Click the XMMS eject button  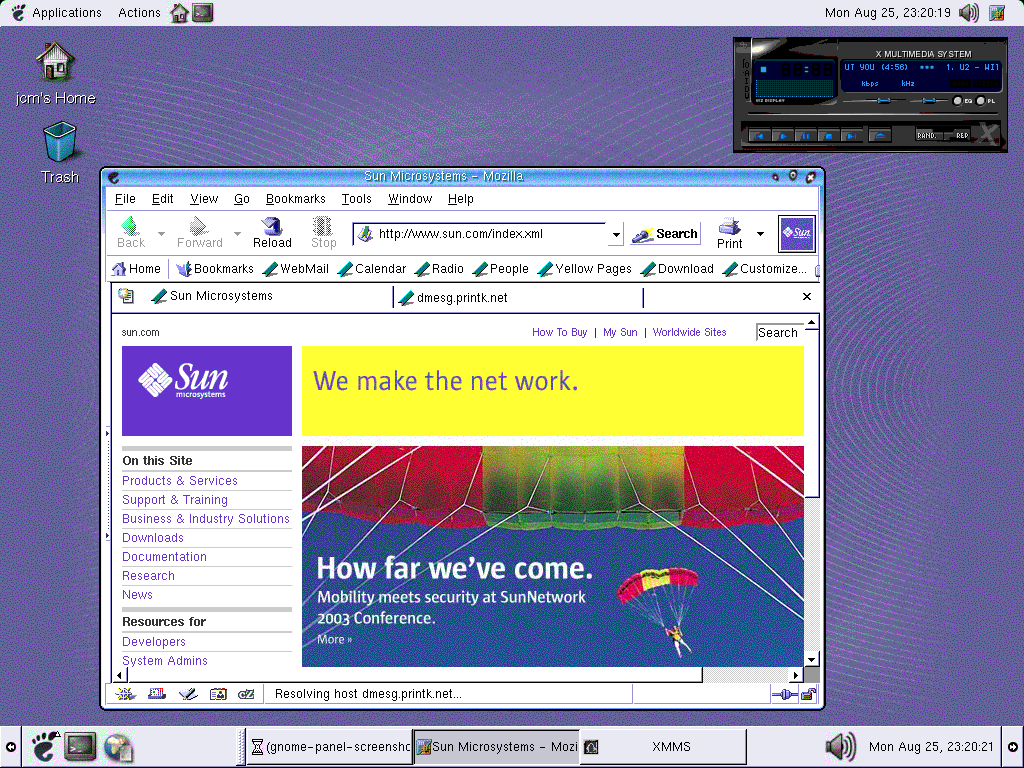point(880,136)
